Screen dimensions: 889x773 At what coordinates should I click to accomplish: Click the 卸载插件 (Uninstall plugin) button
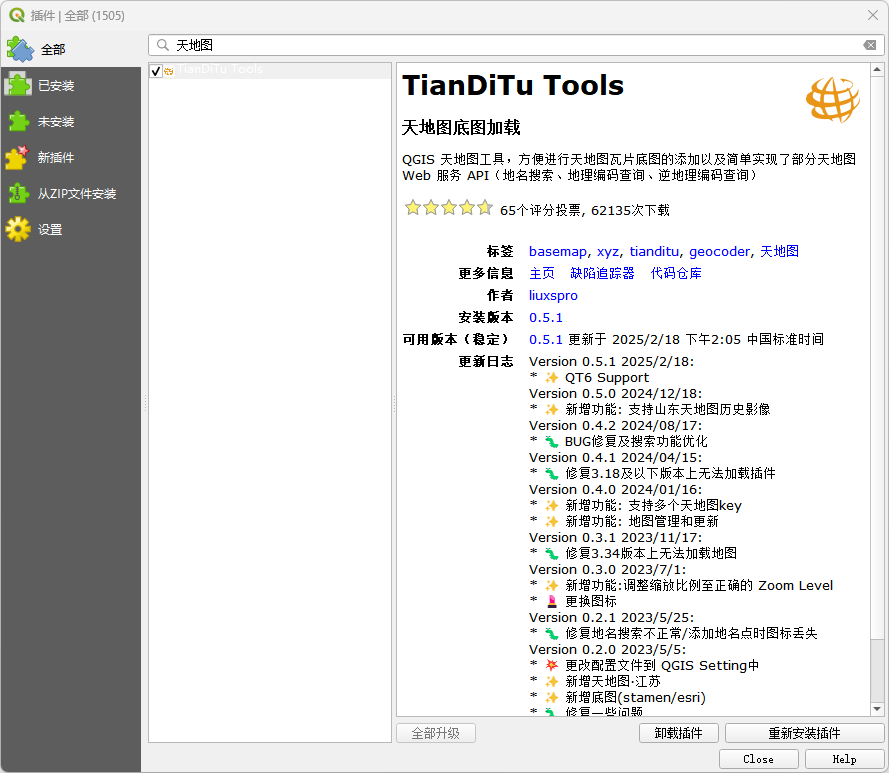pyautogui.click(x=679, y=733)
